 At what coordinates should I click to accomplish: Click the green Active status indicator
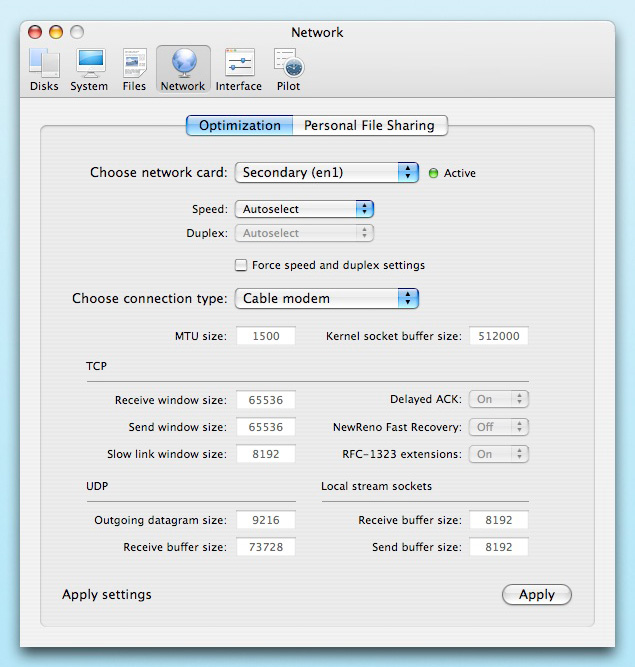coord(433,173)
